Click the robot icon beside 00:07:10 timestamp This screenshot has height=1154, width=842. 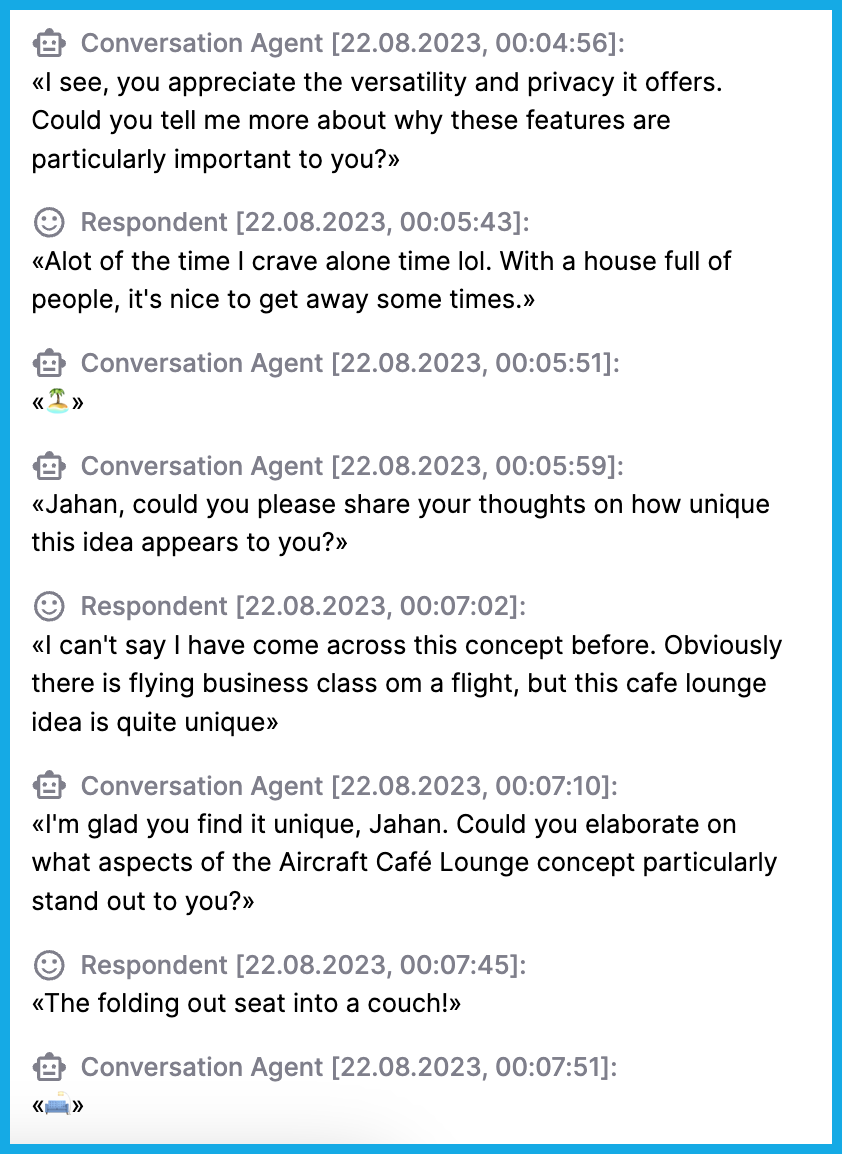tap(49, 786)
